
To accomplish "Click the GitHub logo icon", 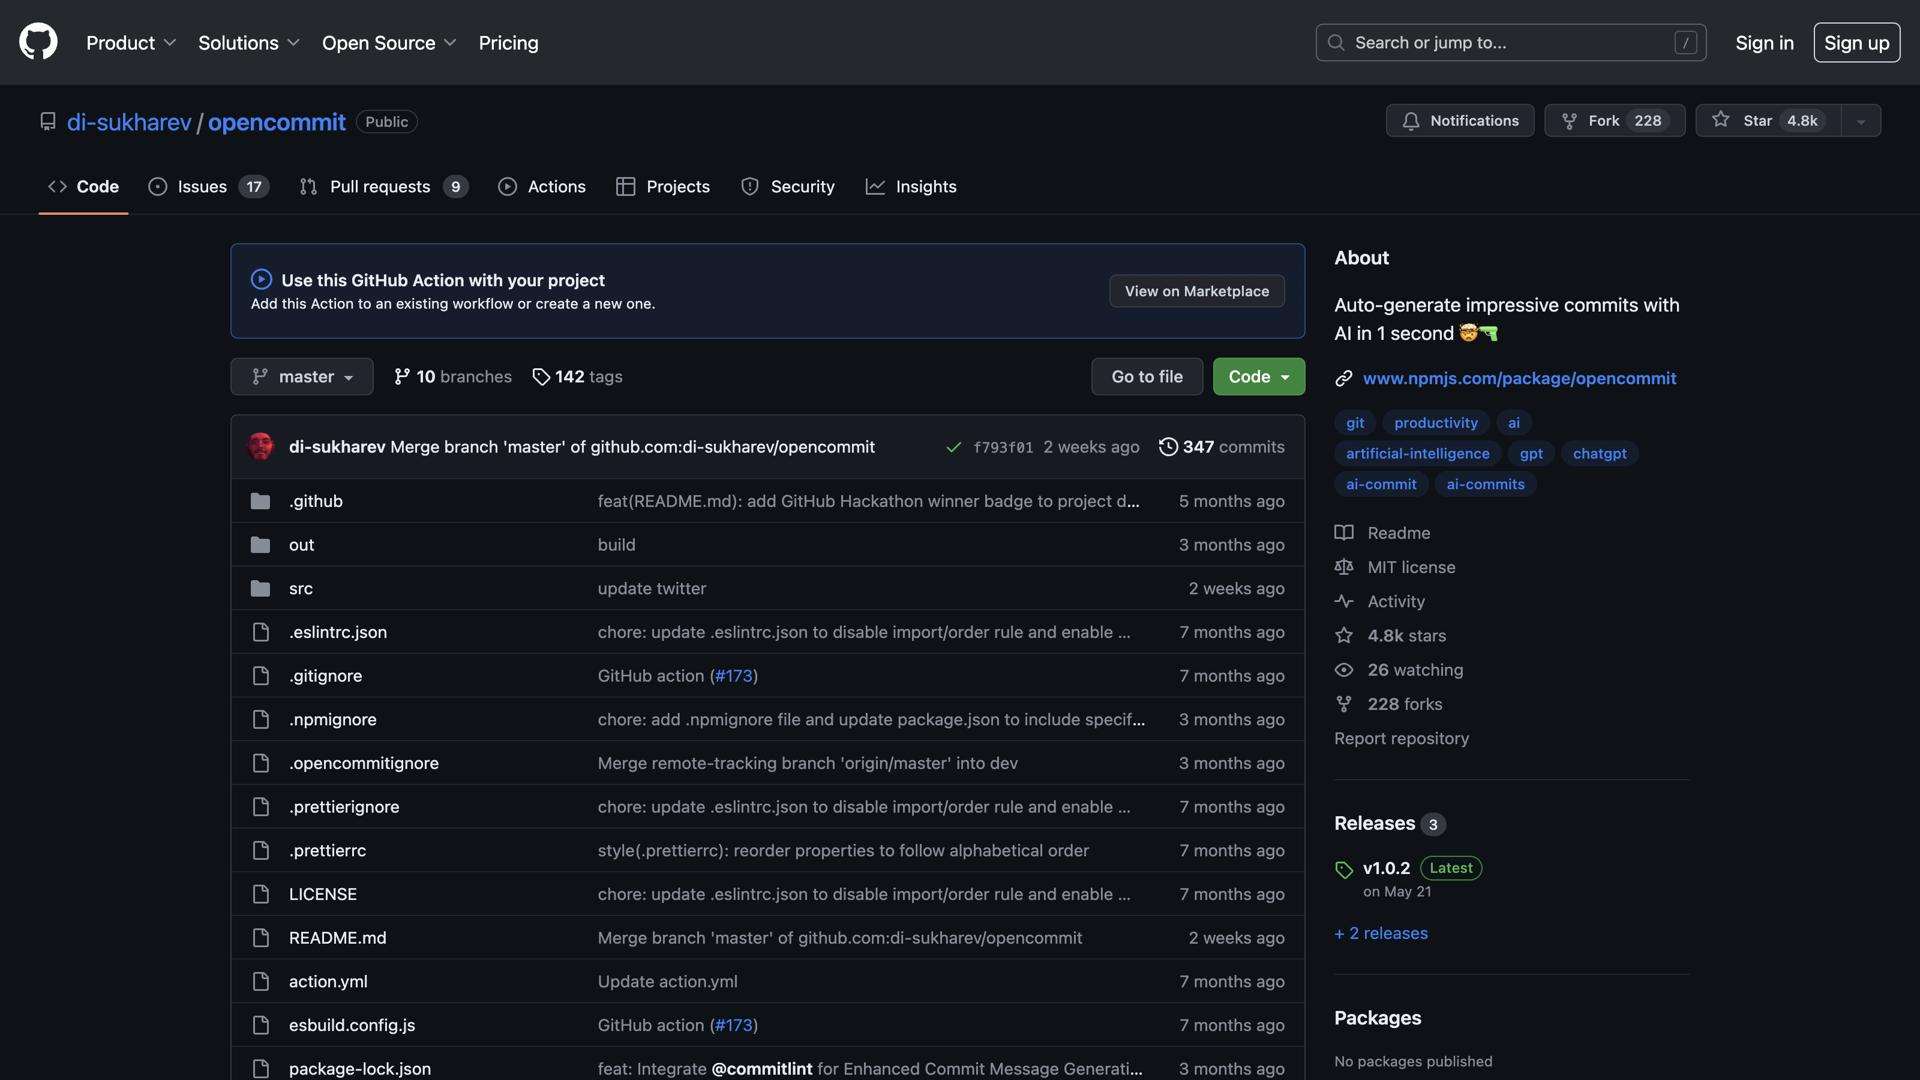I will coord(37,41).
